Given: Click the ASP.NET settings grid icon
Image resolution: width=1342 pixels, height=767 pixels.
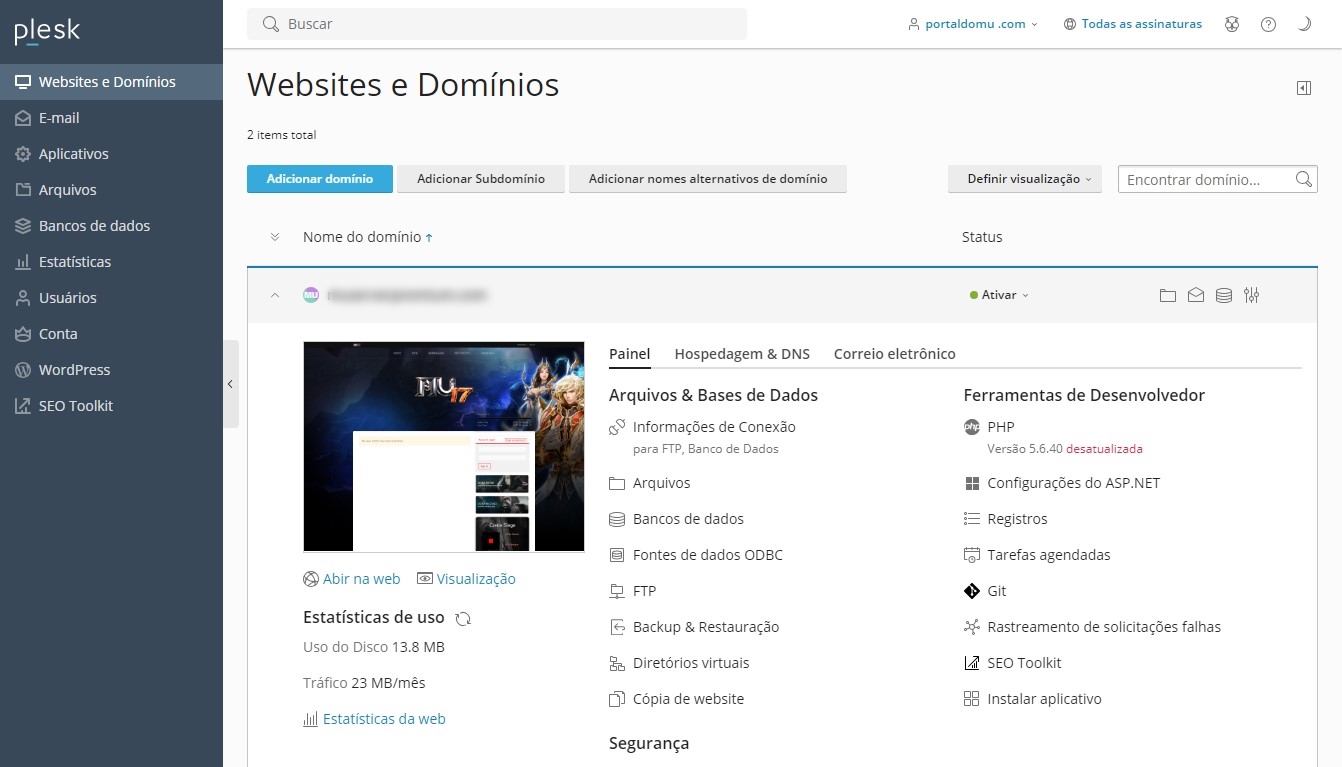Looking at the screenshot, I should (971, 483).
